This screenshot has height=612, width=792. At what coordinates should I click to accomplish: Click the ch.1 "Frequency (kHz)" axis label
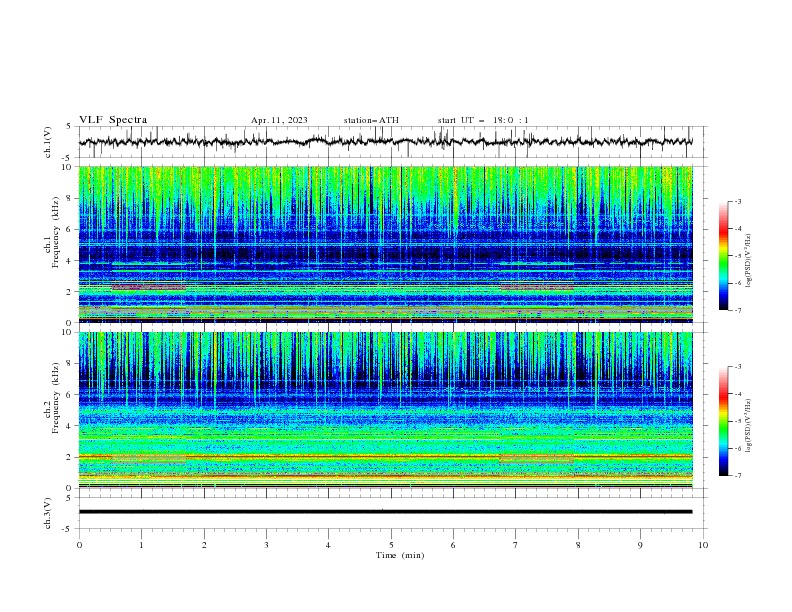55,230
